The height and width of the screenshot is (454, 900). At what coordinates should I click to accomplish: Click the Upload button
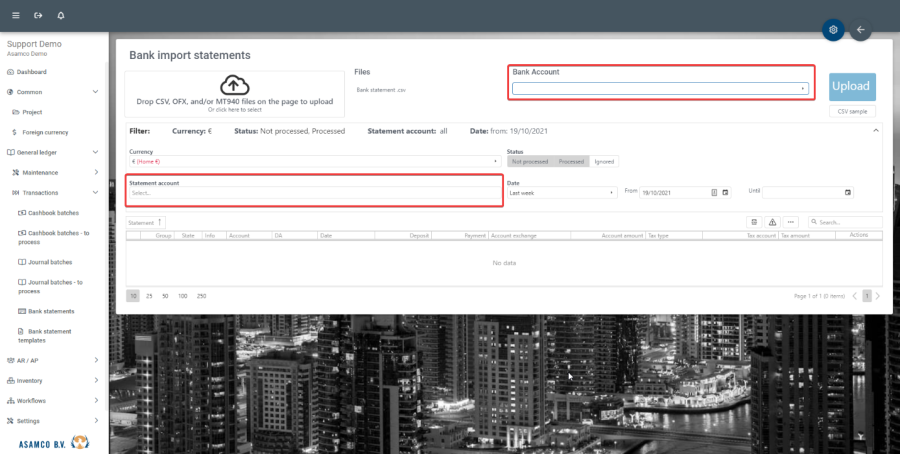tap(851, 86)
